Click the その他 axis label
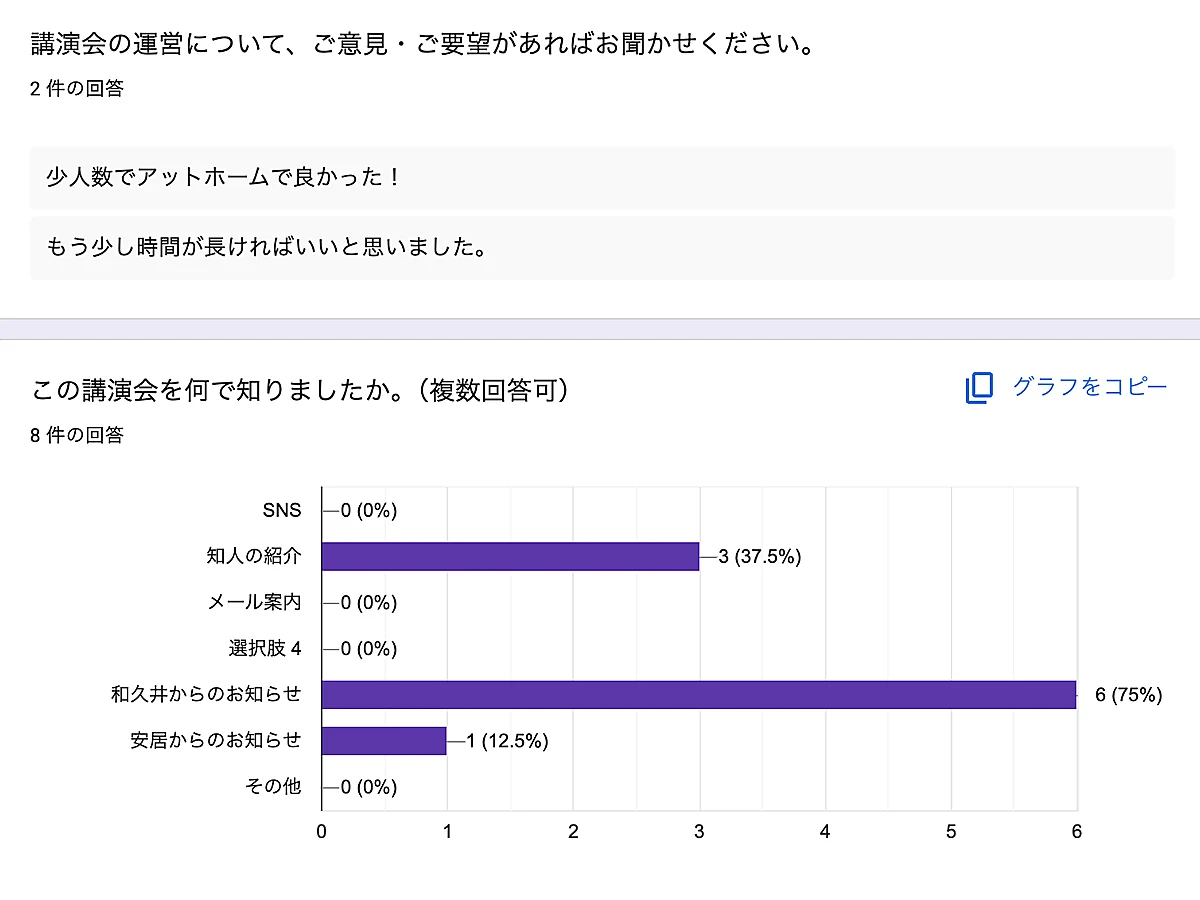The image size is (1200, 900). click(273, 787)
